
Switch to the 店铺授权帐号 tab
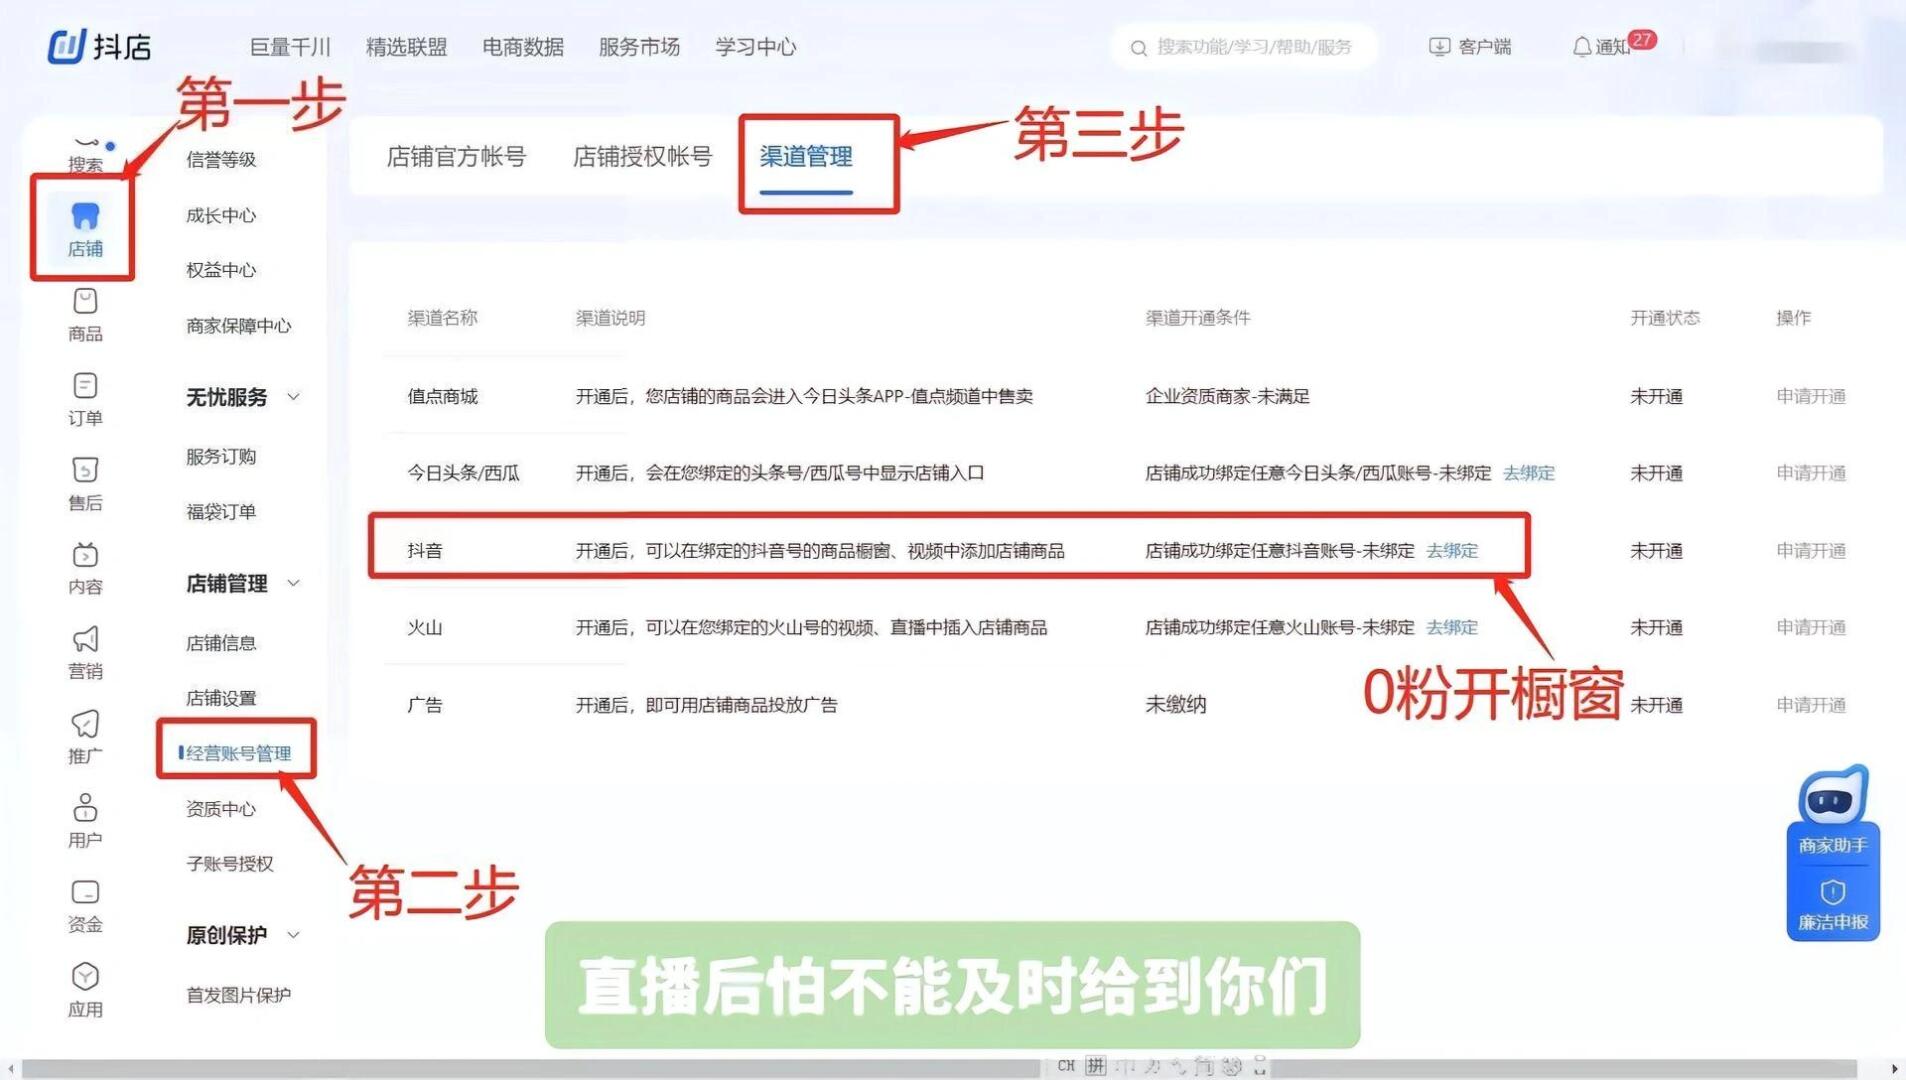(x=642, y=157)
